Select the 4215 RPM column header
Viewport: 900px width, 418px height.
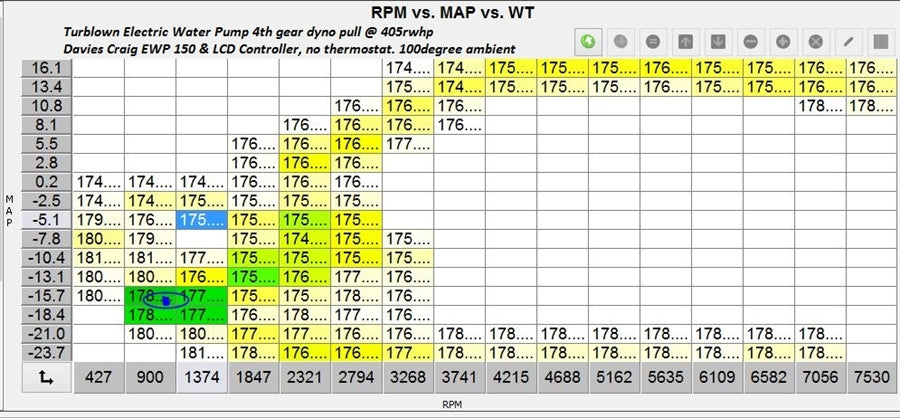coord(510,378)
